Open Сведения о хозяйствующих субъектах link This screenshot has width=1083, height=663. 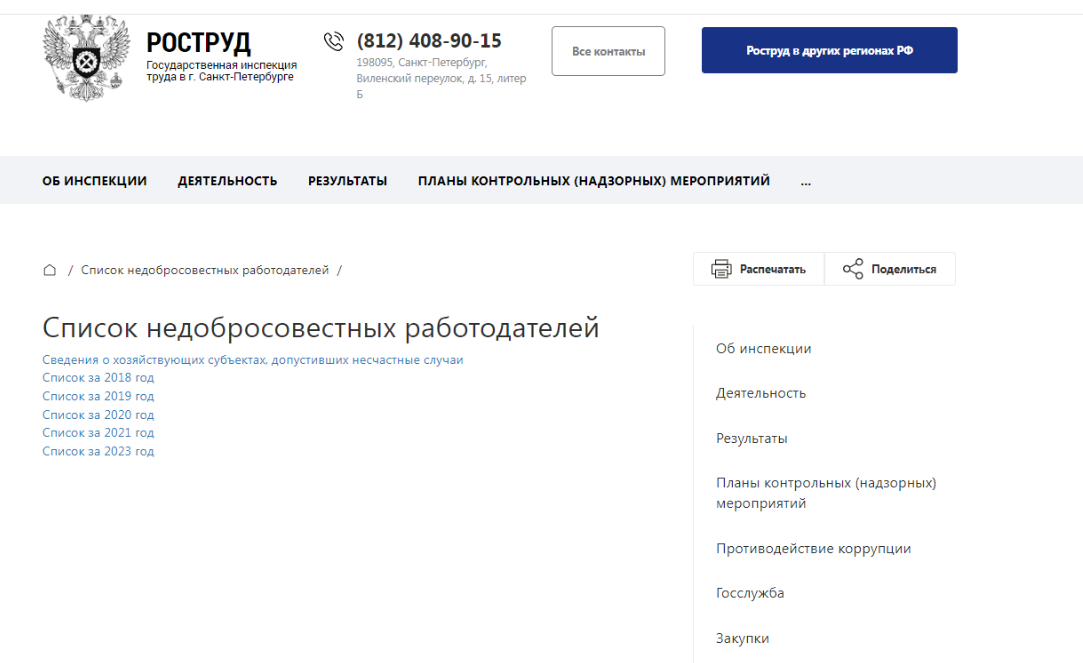coord(253,360)
